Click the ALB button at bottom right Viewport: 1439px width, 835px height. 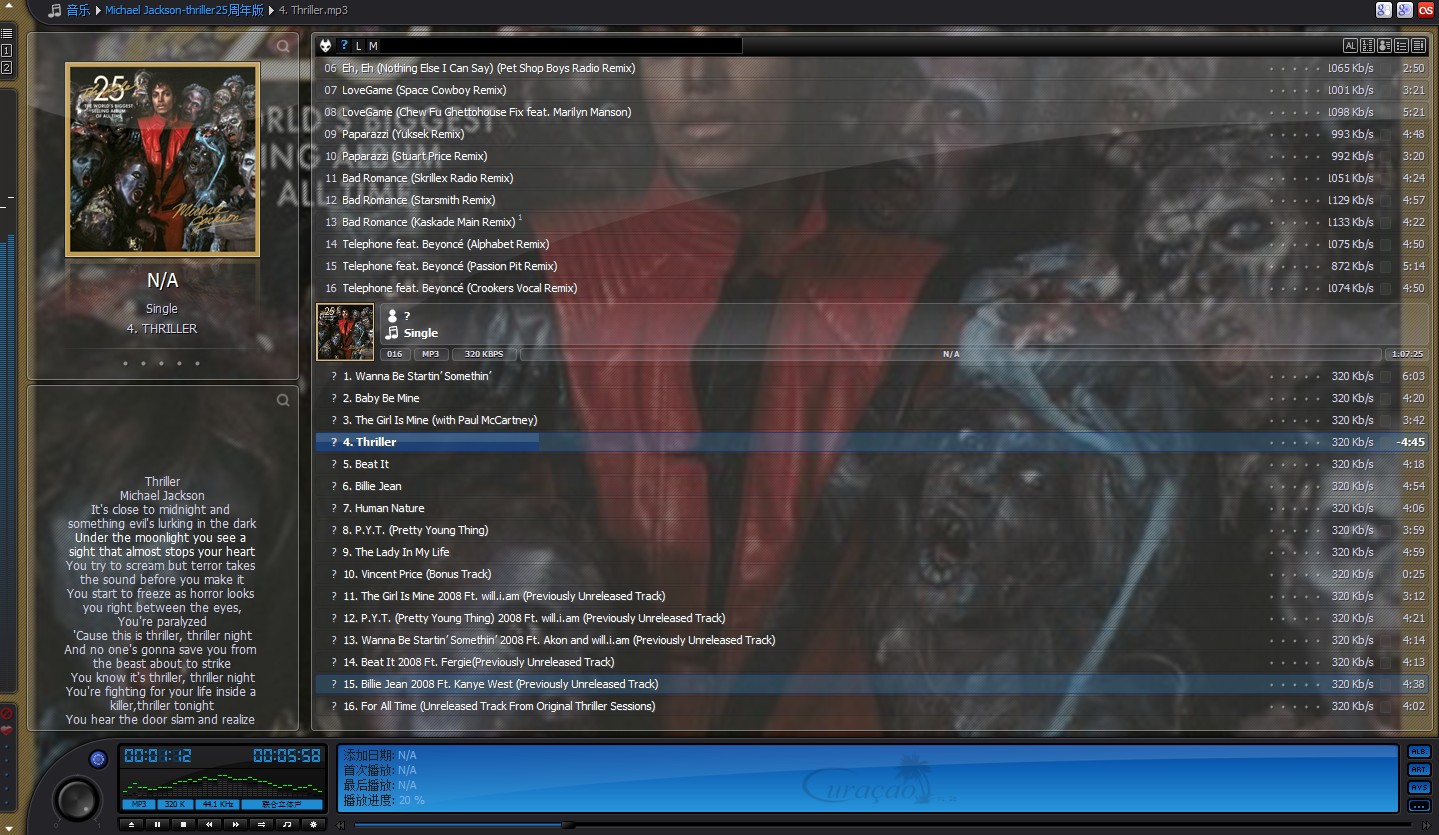pyautogui.click(x=1419, y=752)
